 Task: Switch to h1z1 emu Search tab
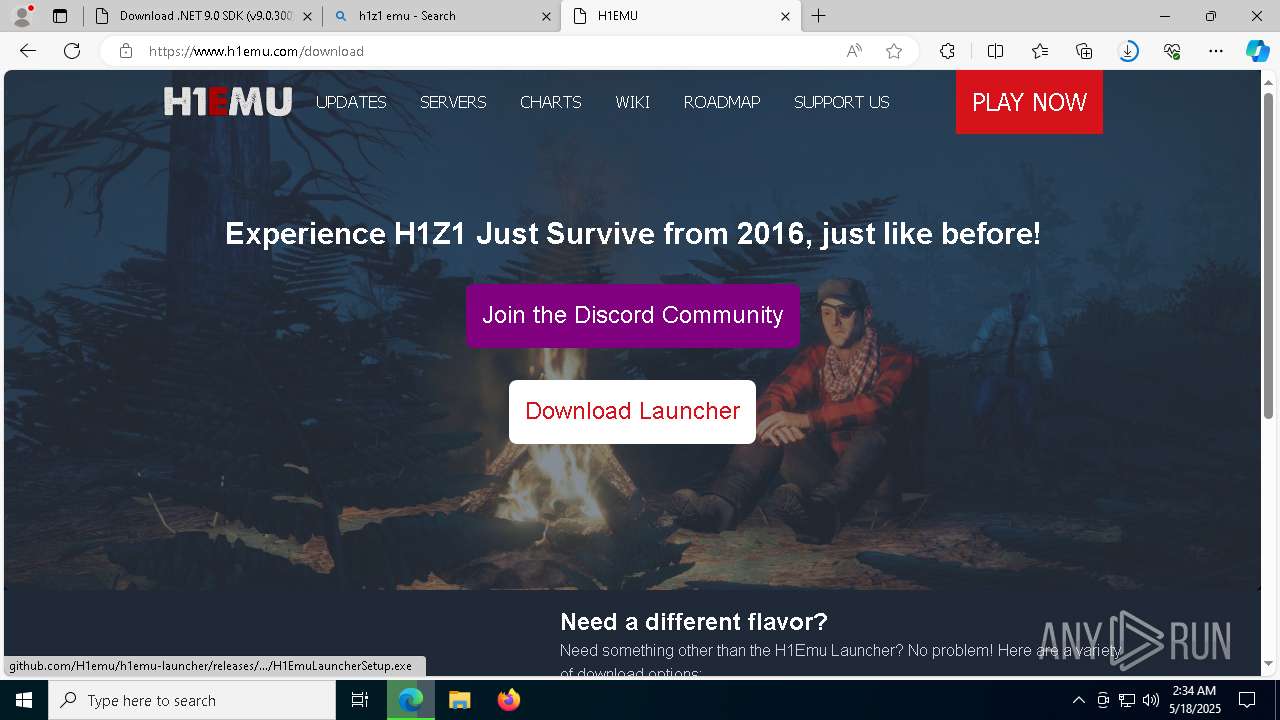[442, 16]
